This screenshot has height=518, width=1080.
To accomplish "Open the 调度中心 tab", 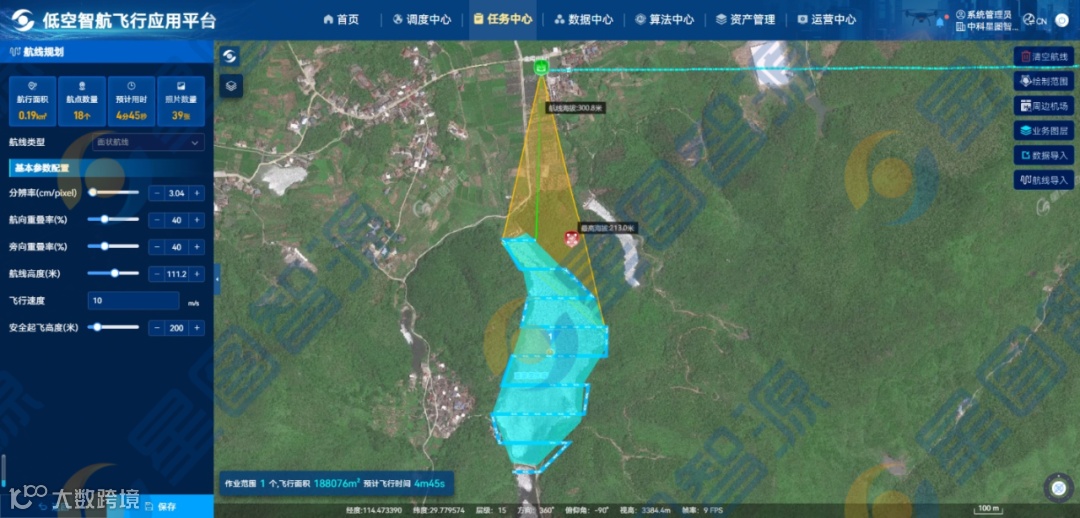I will pos(422,19).
